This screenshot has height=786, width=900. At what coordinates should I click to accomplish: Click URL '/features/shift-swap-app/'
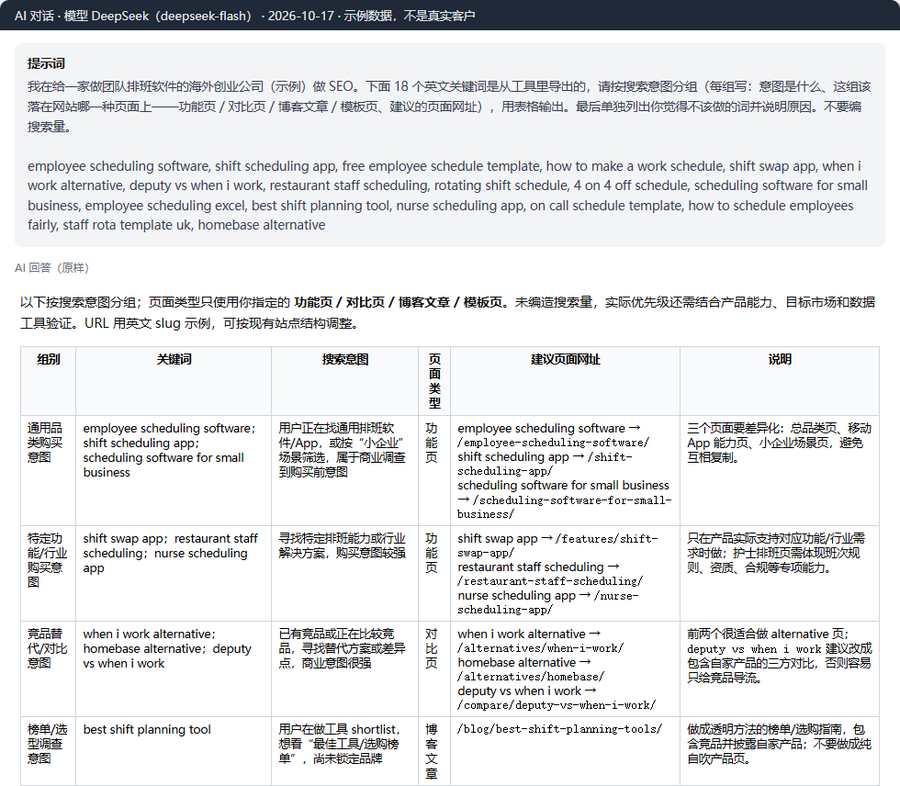pos(557,545)
